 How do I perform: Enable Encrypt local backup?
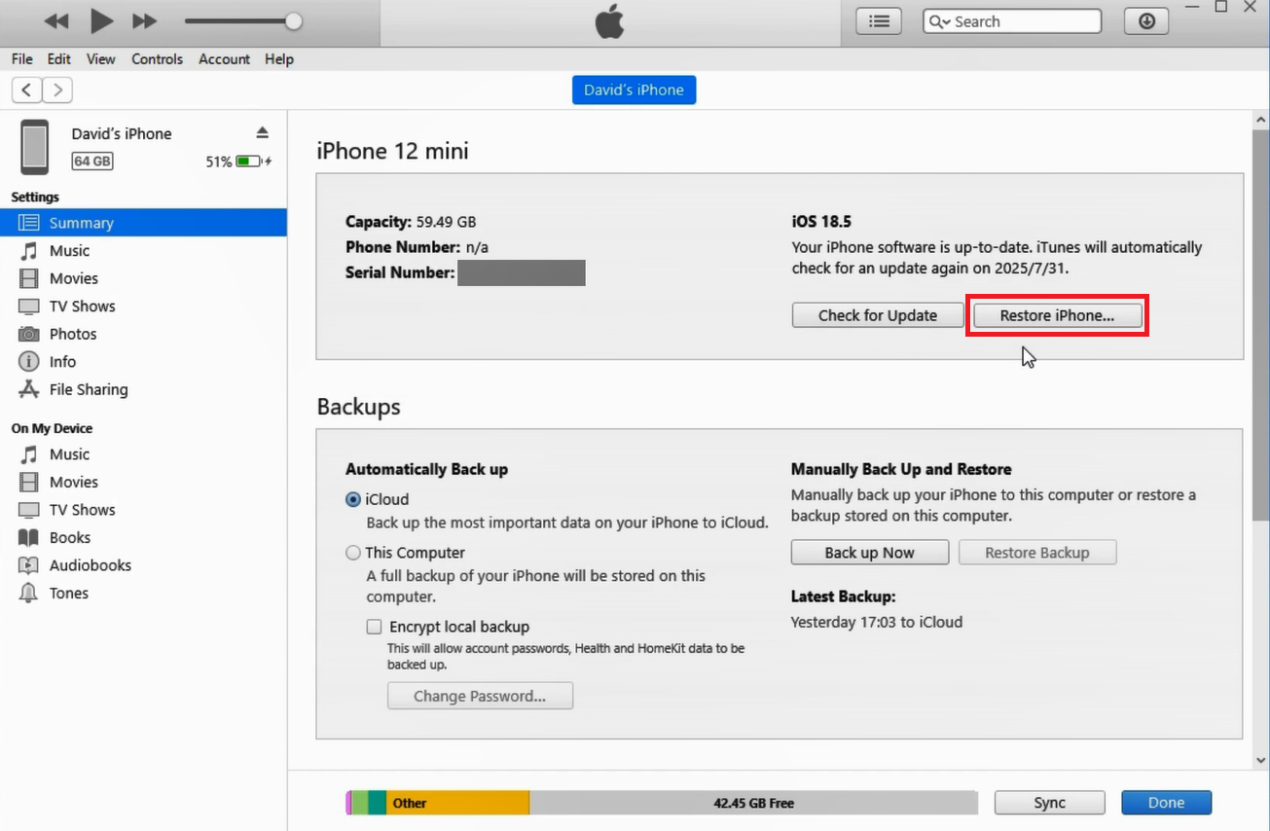click(374, 626)
